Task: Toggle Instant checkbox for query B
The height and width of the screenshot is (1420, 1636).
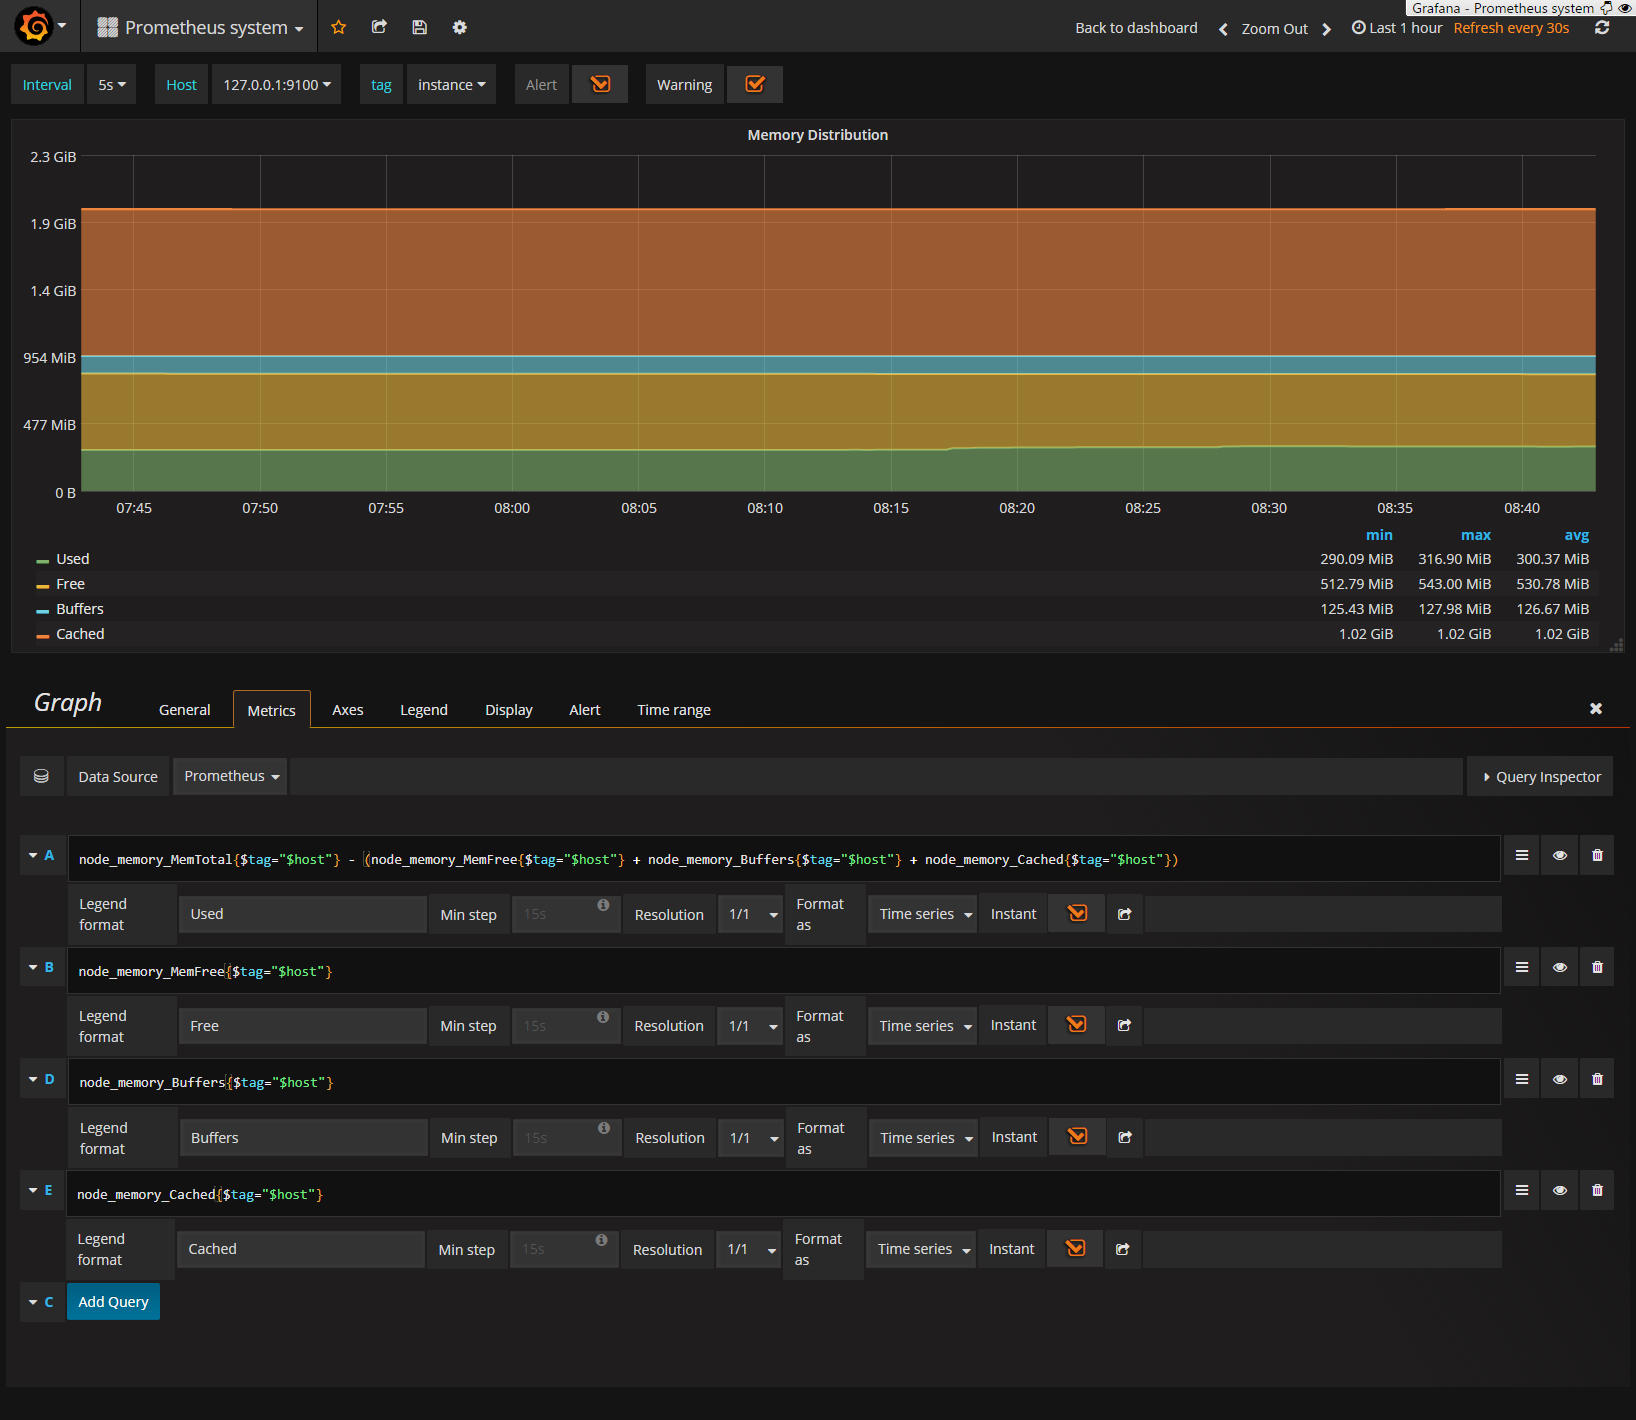Action: [1076, 1024]
